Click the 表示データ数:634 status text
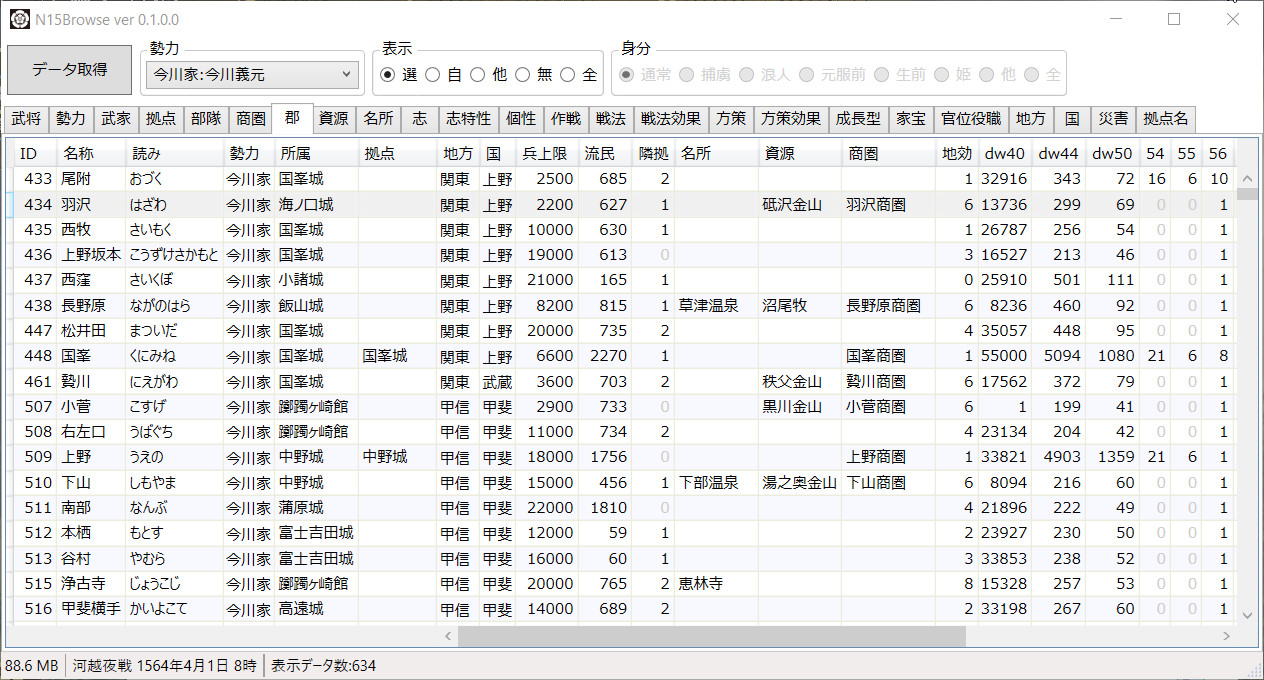1264x680 pixels. pyautogui.click(x=323, y=665)
